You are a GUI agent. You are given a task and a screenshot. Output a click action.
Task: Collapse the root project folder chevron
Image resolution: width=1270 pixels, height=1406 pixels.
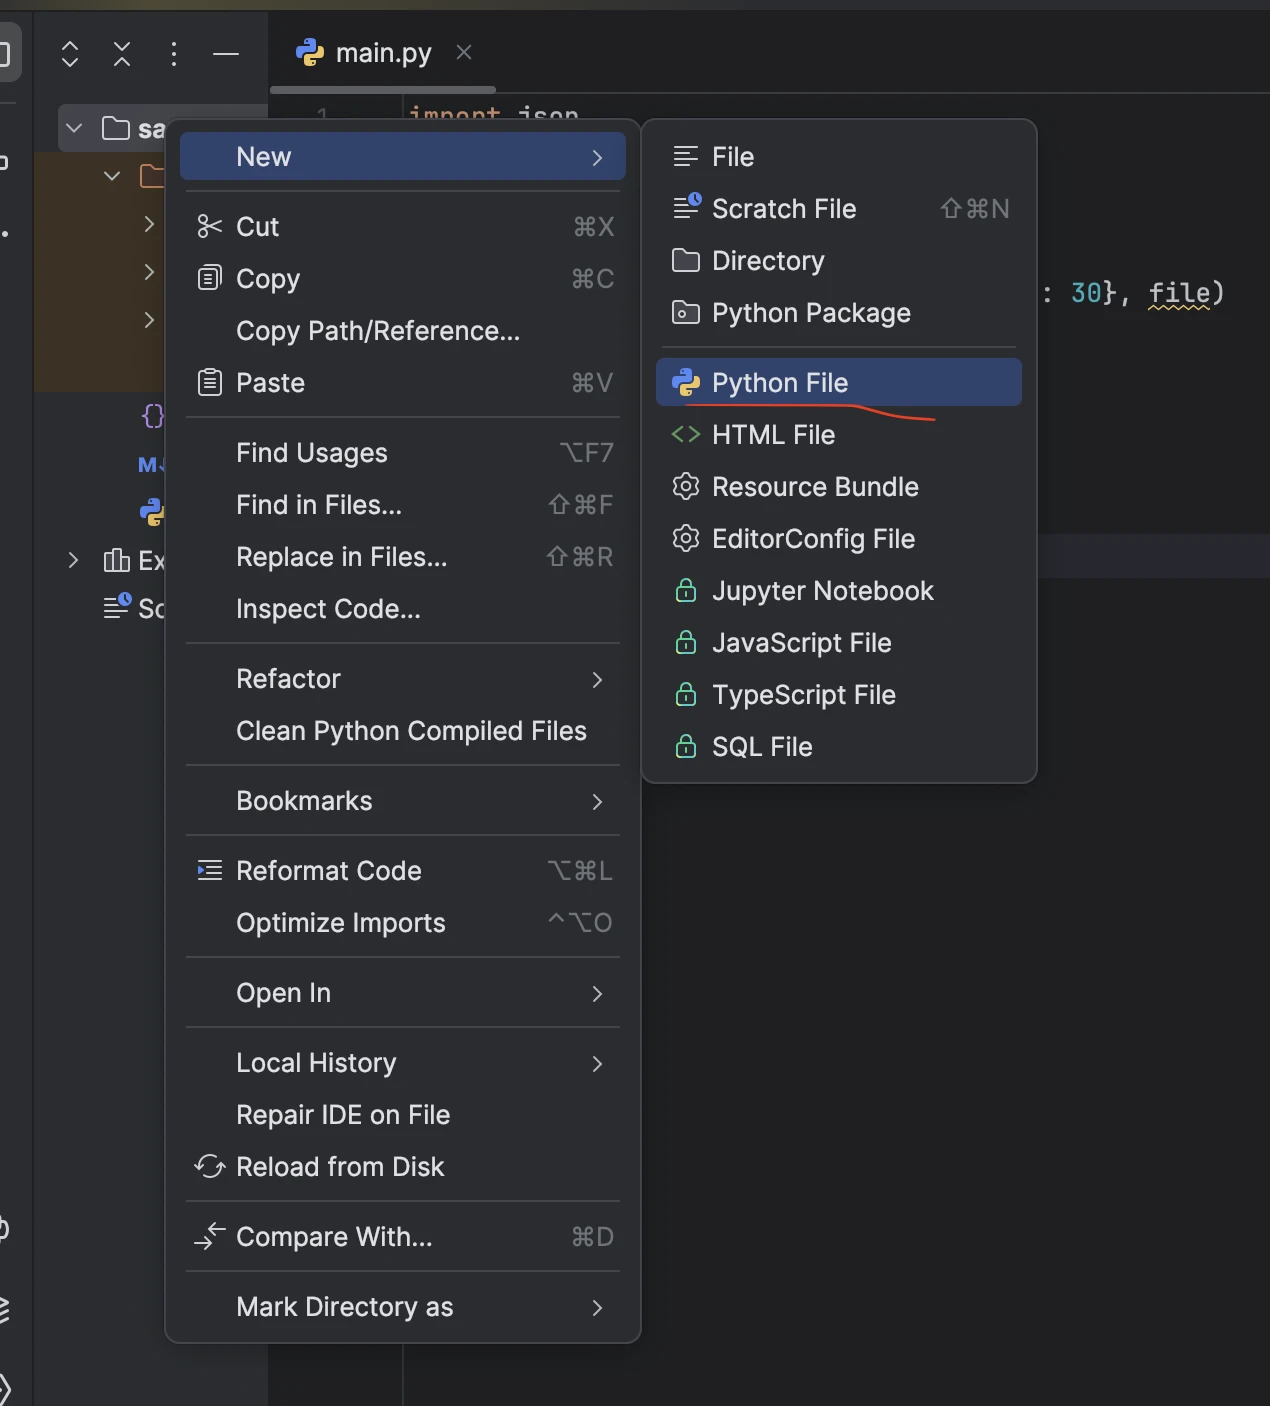click(74, 128)
